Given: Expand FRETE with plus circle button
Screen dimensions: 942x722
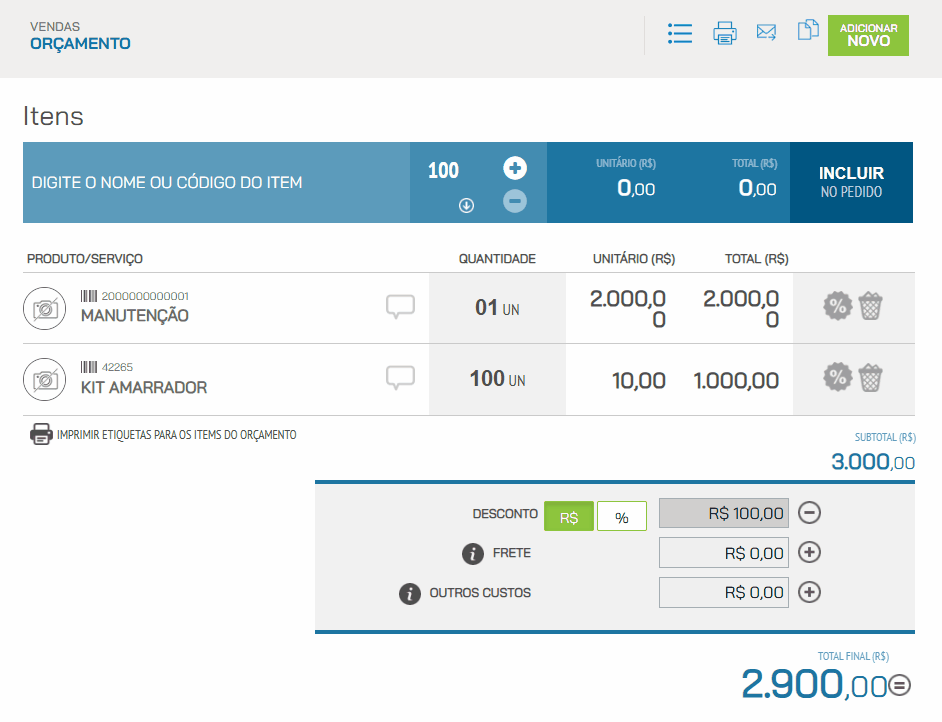Looking at the screenshot, I should click(810, 552).
